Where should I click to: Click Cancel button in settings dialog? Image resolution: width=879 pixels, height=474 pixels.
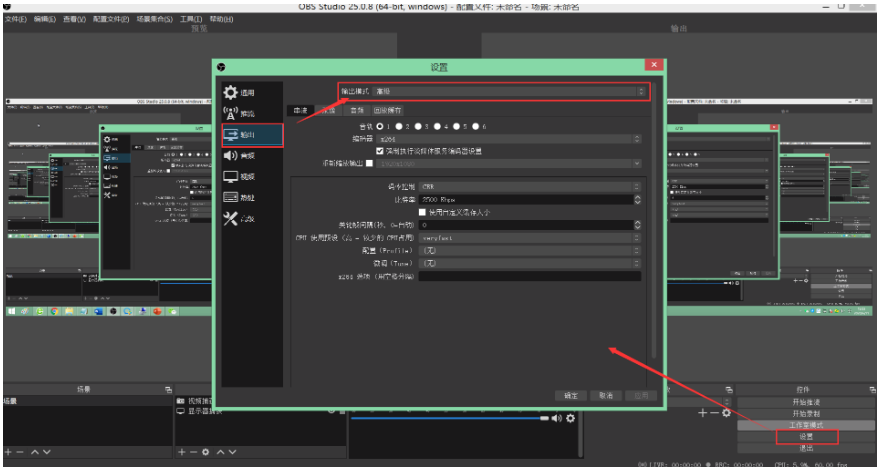(606, 396)
